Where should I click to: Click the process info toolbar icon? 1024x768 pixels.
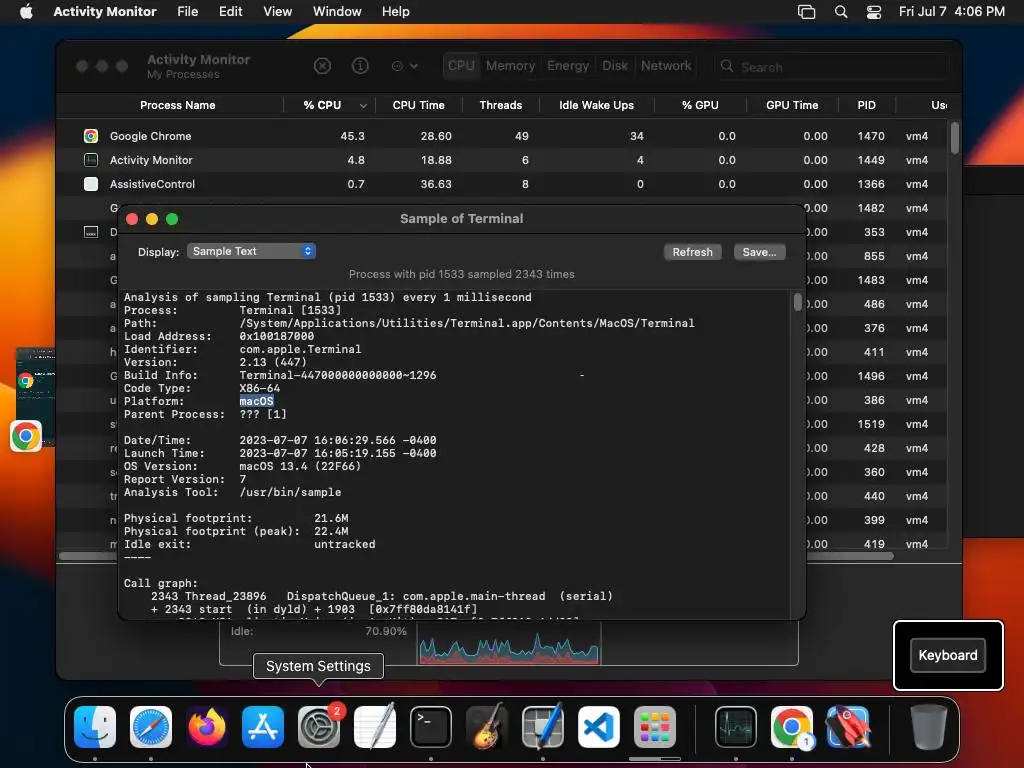click(360, 66)
